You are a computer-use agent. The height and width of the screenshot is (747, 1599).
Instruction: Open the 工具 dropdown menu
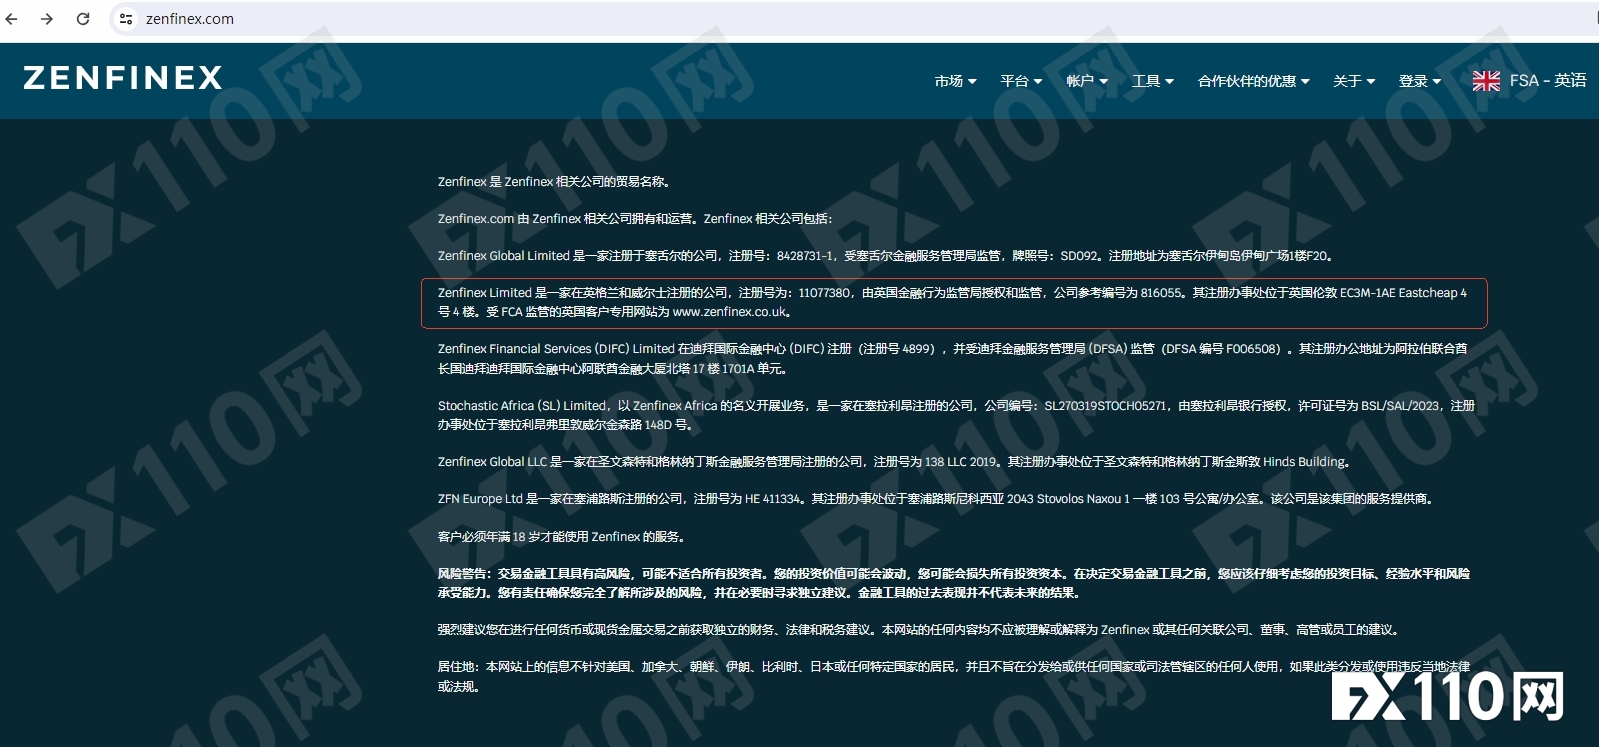1153,81
